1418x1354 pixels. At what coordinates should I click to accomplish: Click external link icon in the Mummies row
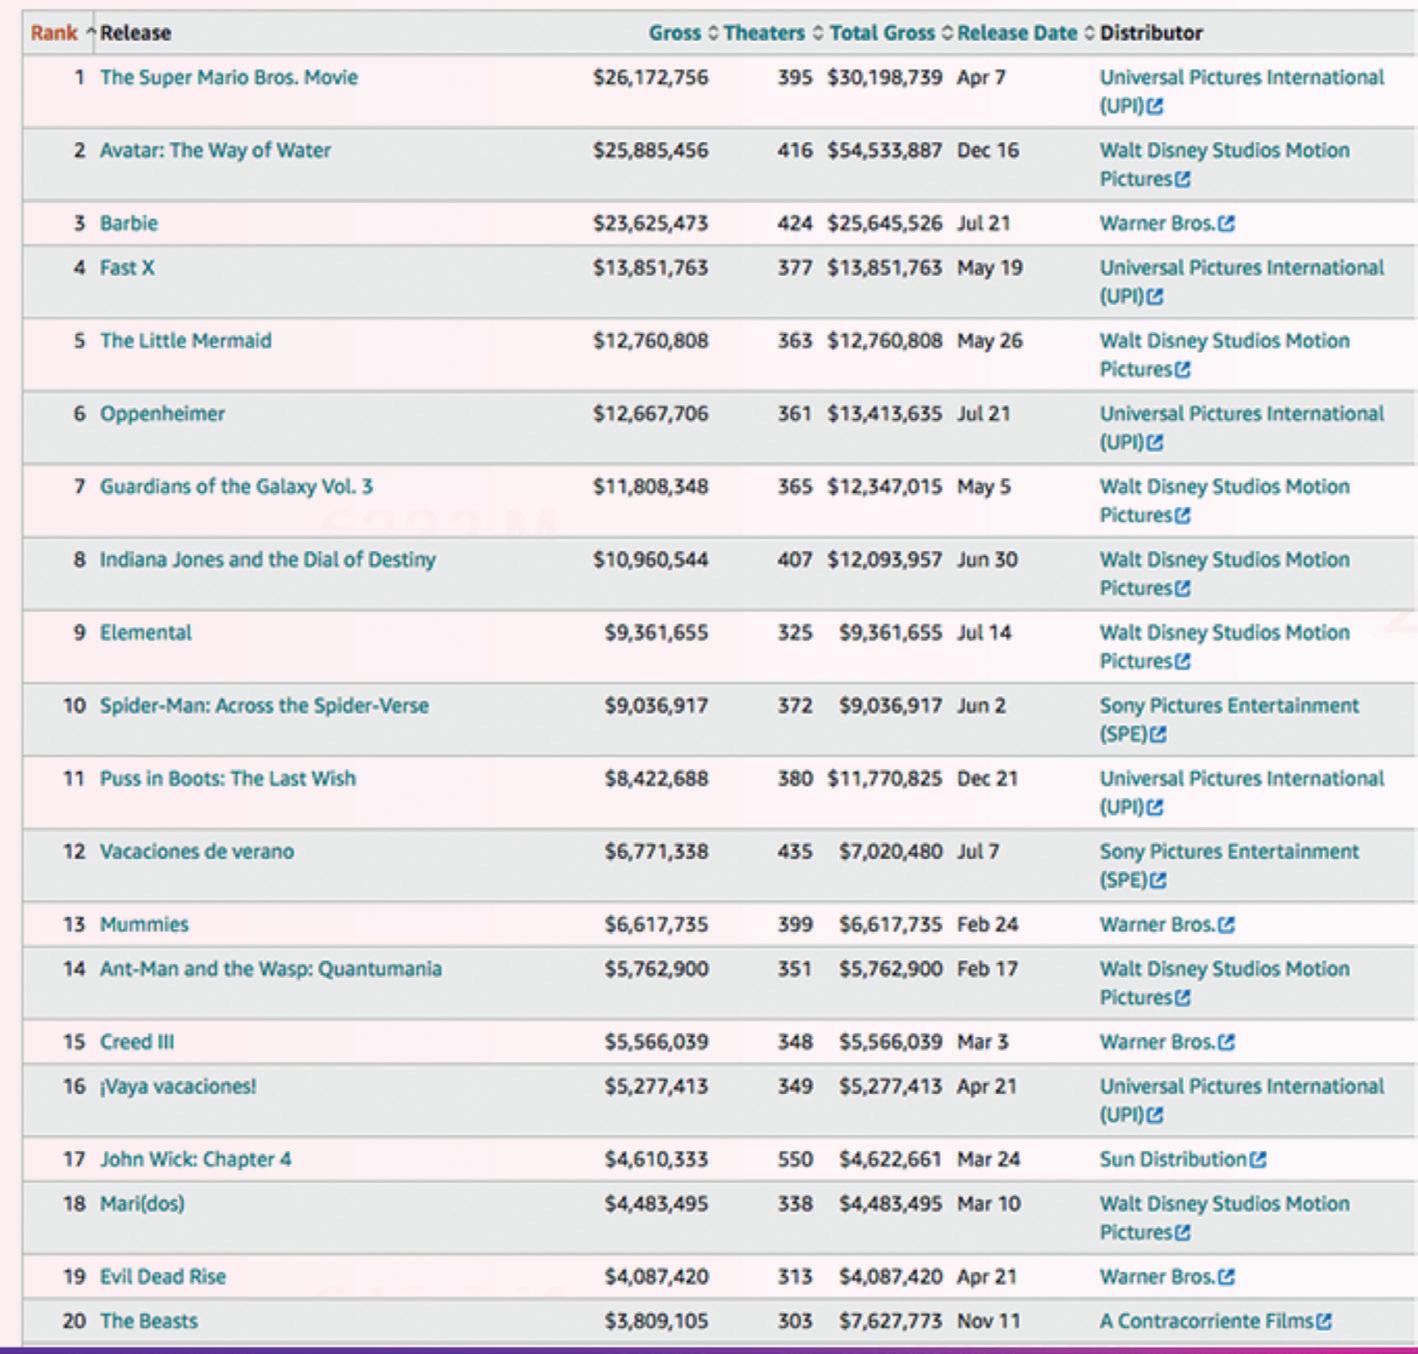1227,925
